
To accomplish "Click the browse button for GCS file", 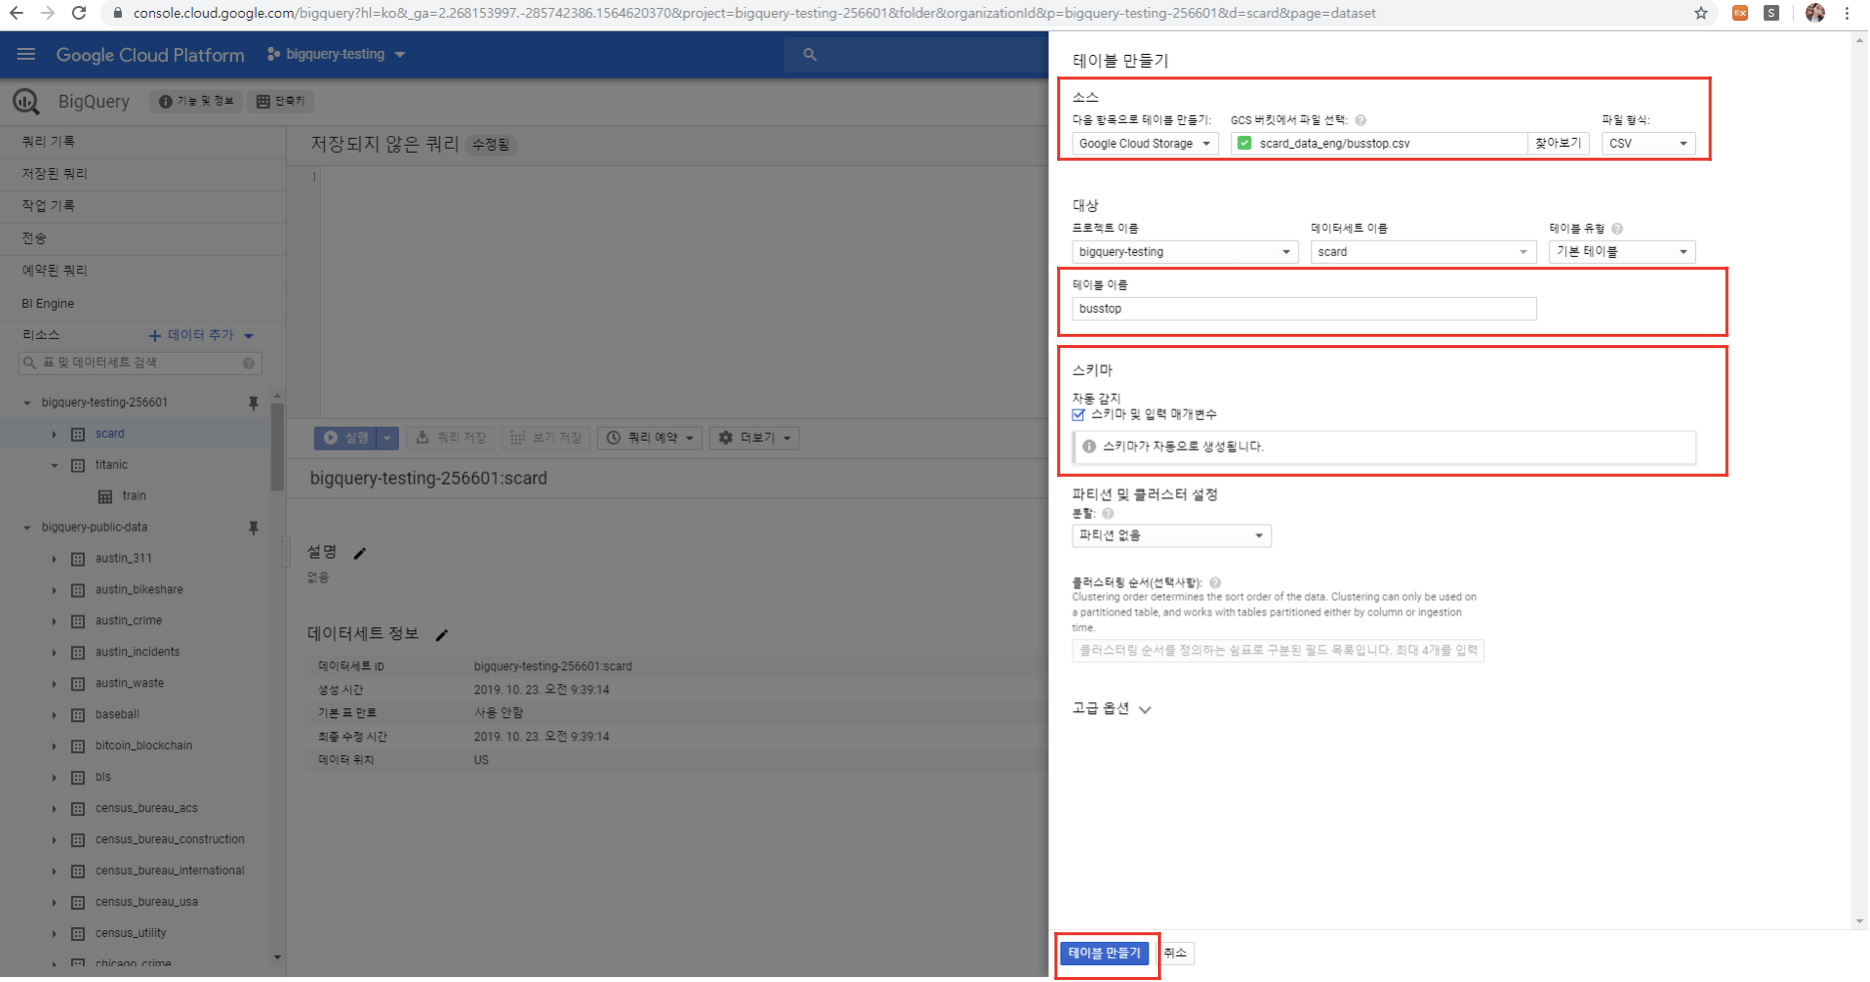I will 1558,144.
